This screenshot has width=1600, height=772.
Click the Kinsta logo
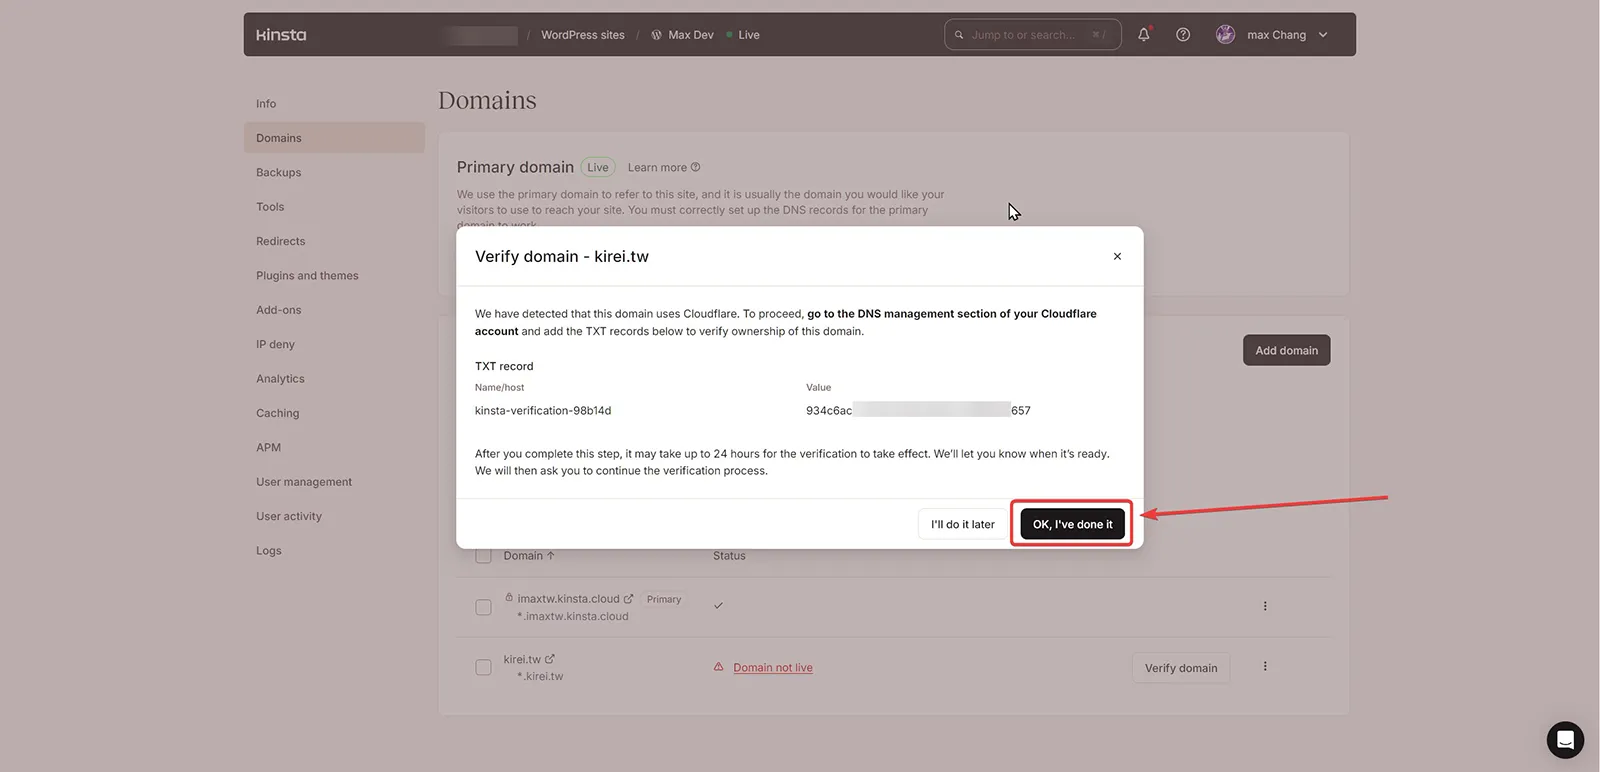281,35
